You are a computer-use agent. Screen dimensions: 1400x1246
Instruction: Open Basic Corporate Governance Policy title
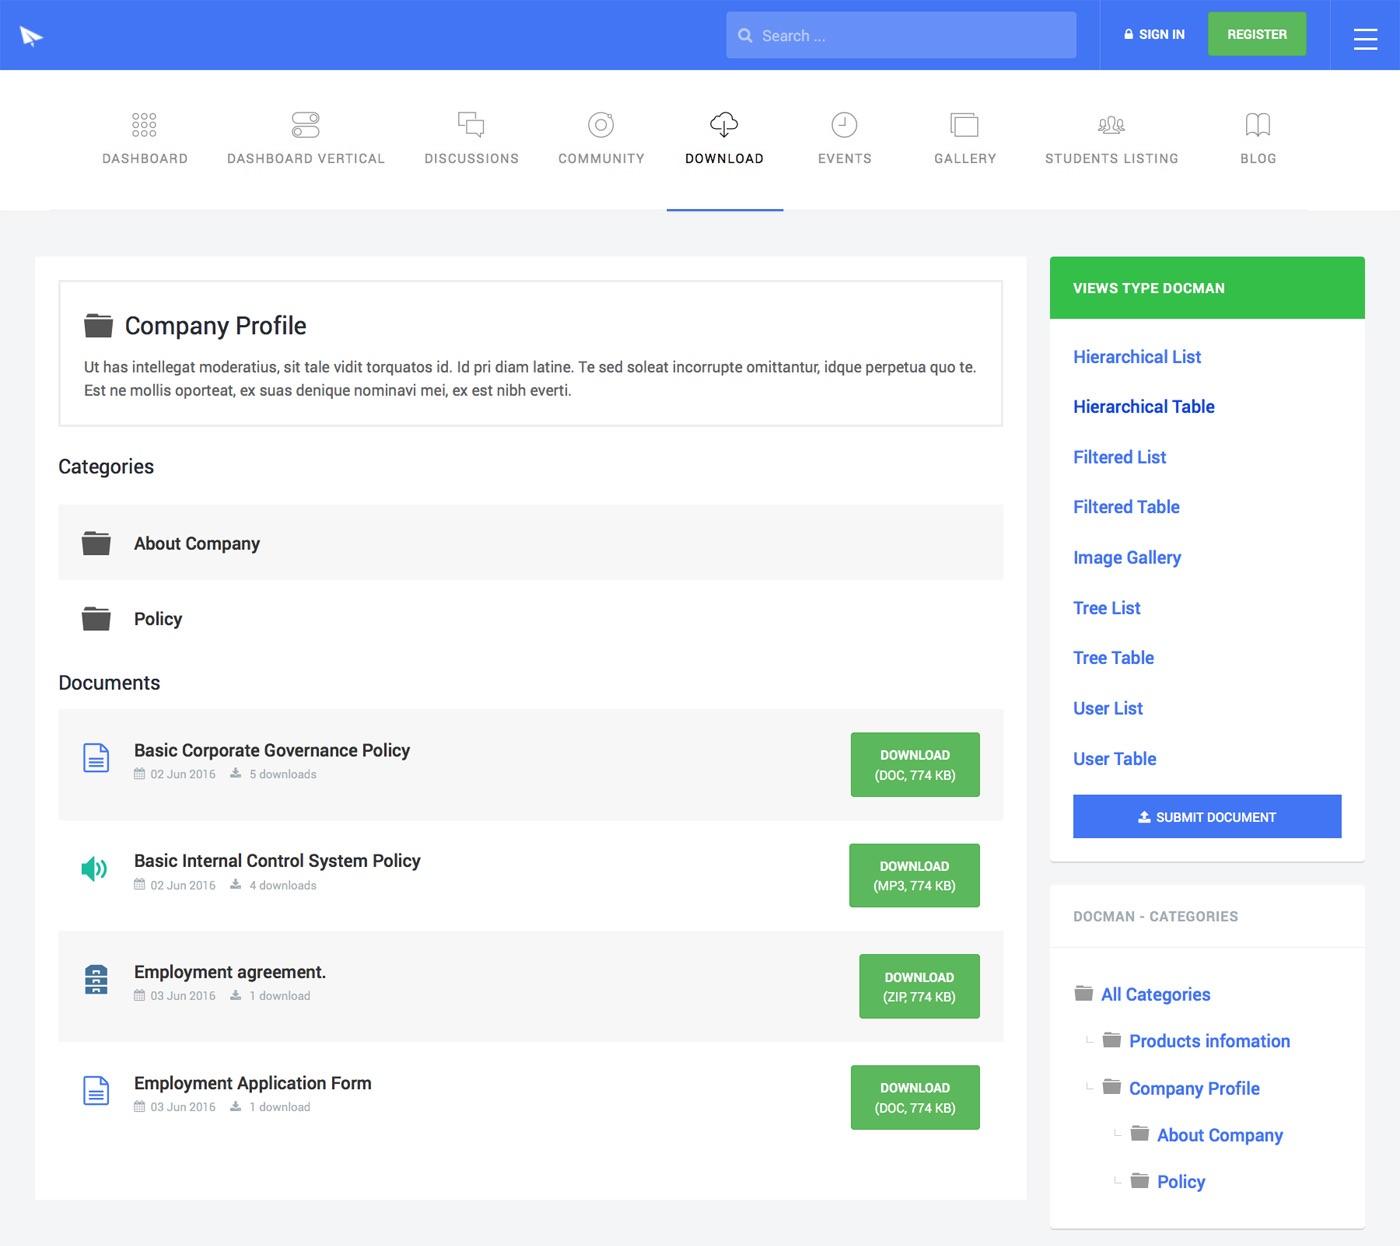pyautogui.click(x=272, y=750)
